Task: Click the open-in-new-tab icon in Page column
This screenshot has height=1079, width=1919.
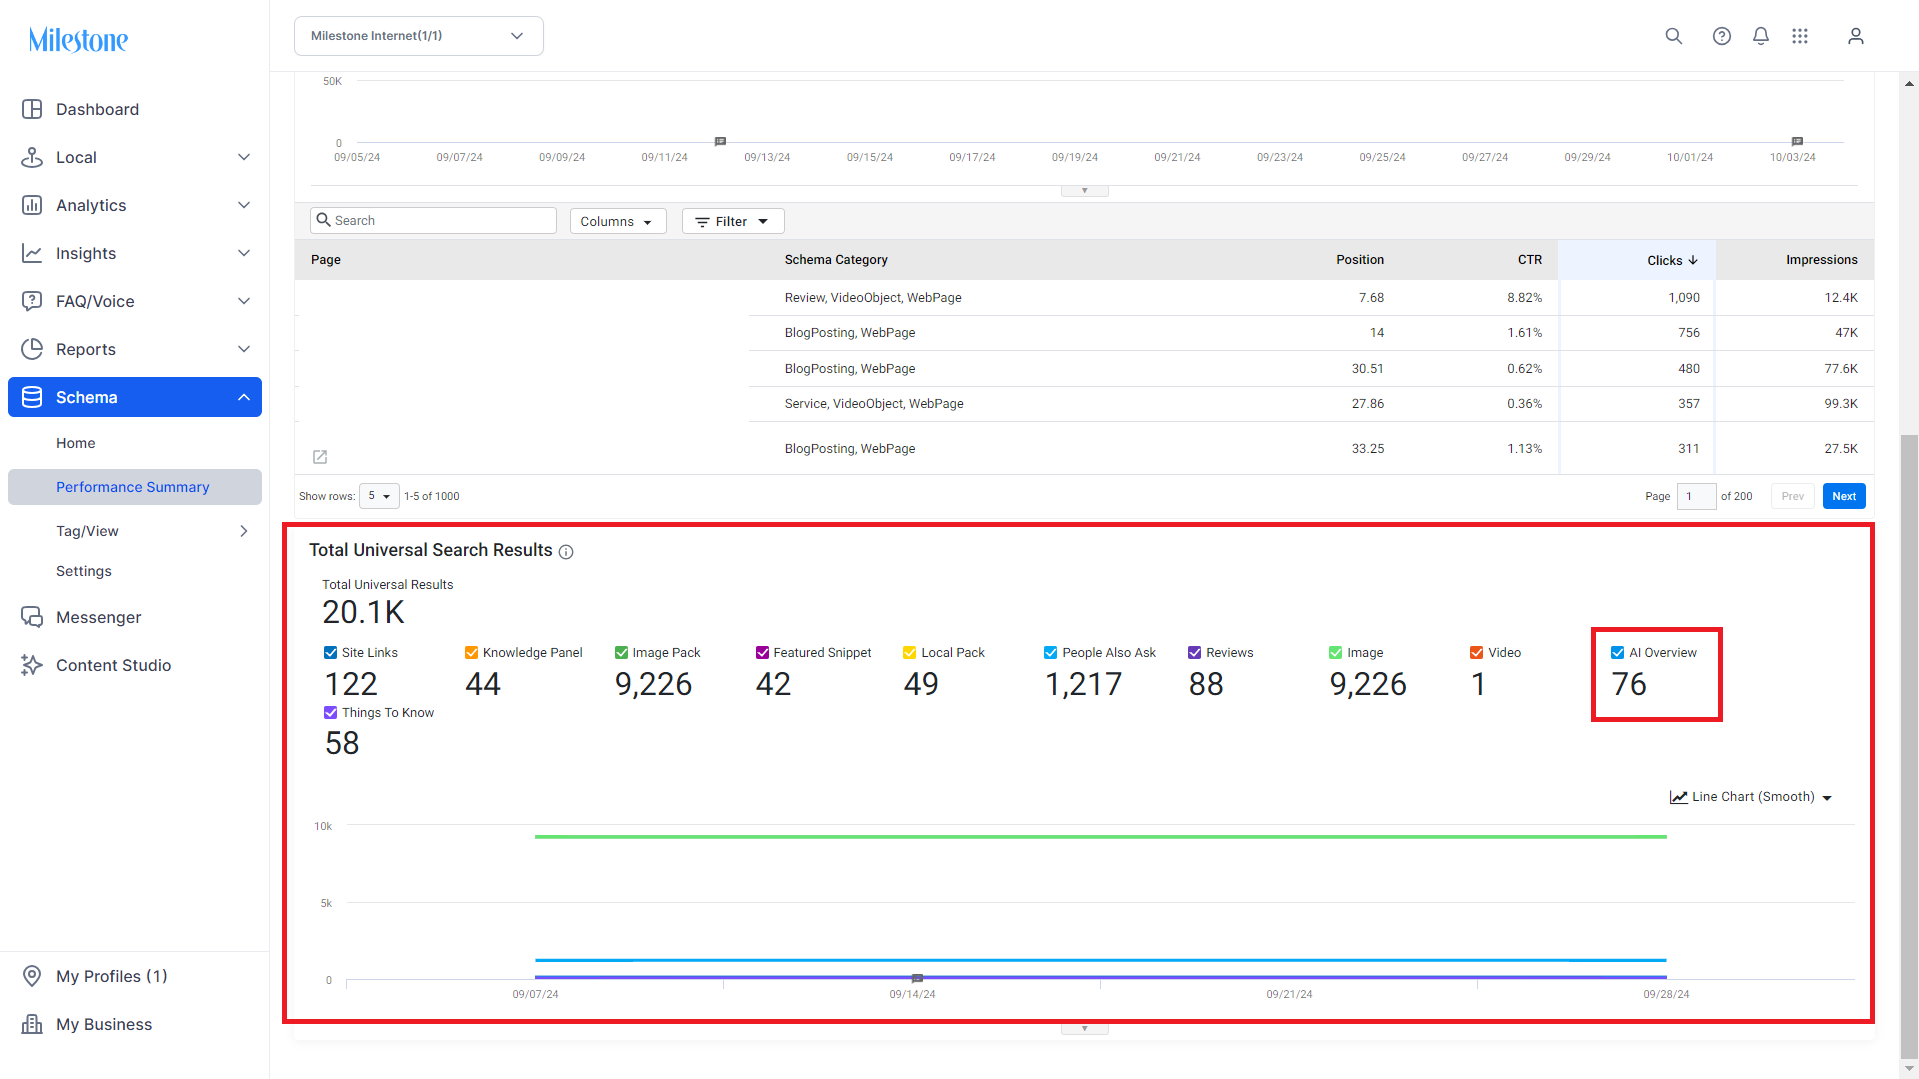Action: pos(320,456)
